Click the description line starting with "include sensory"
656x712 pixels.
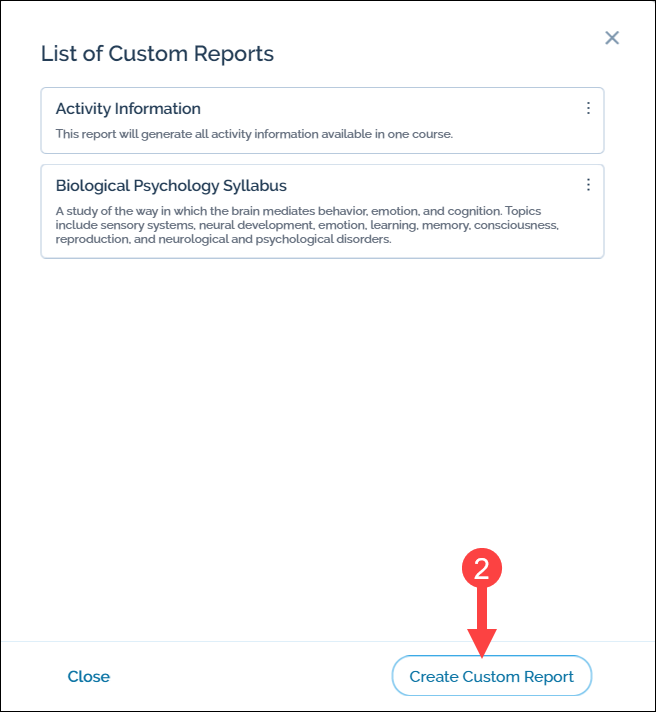point(306,225)
